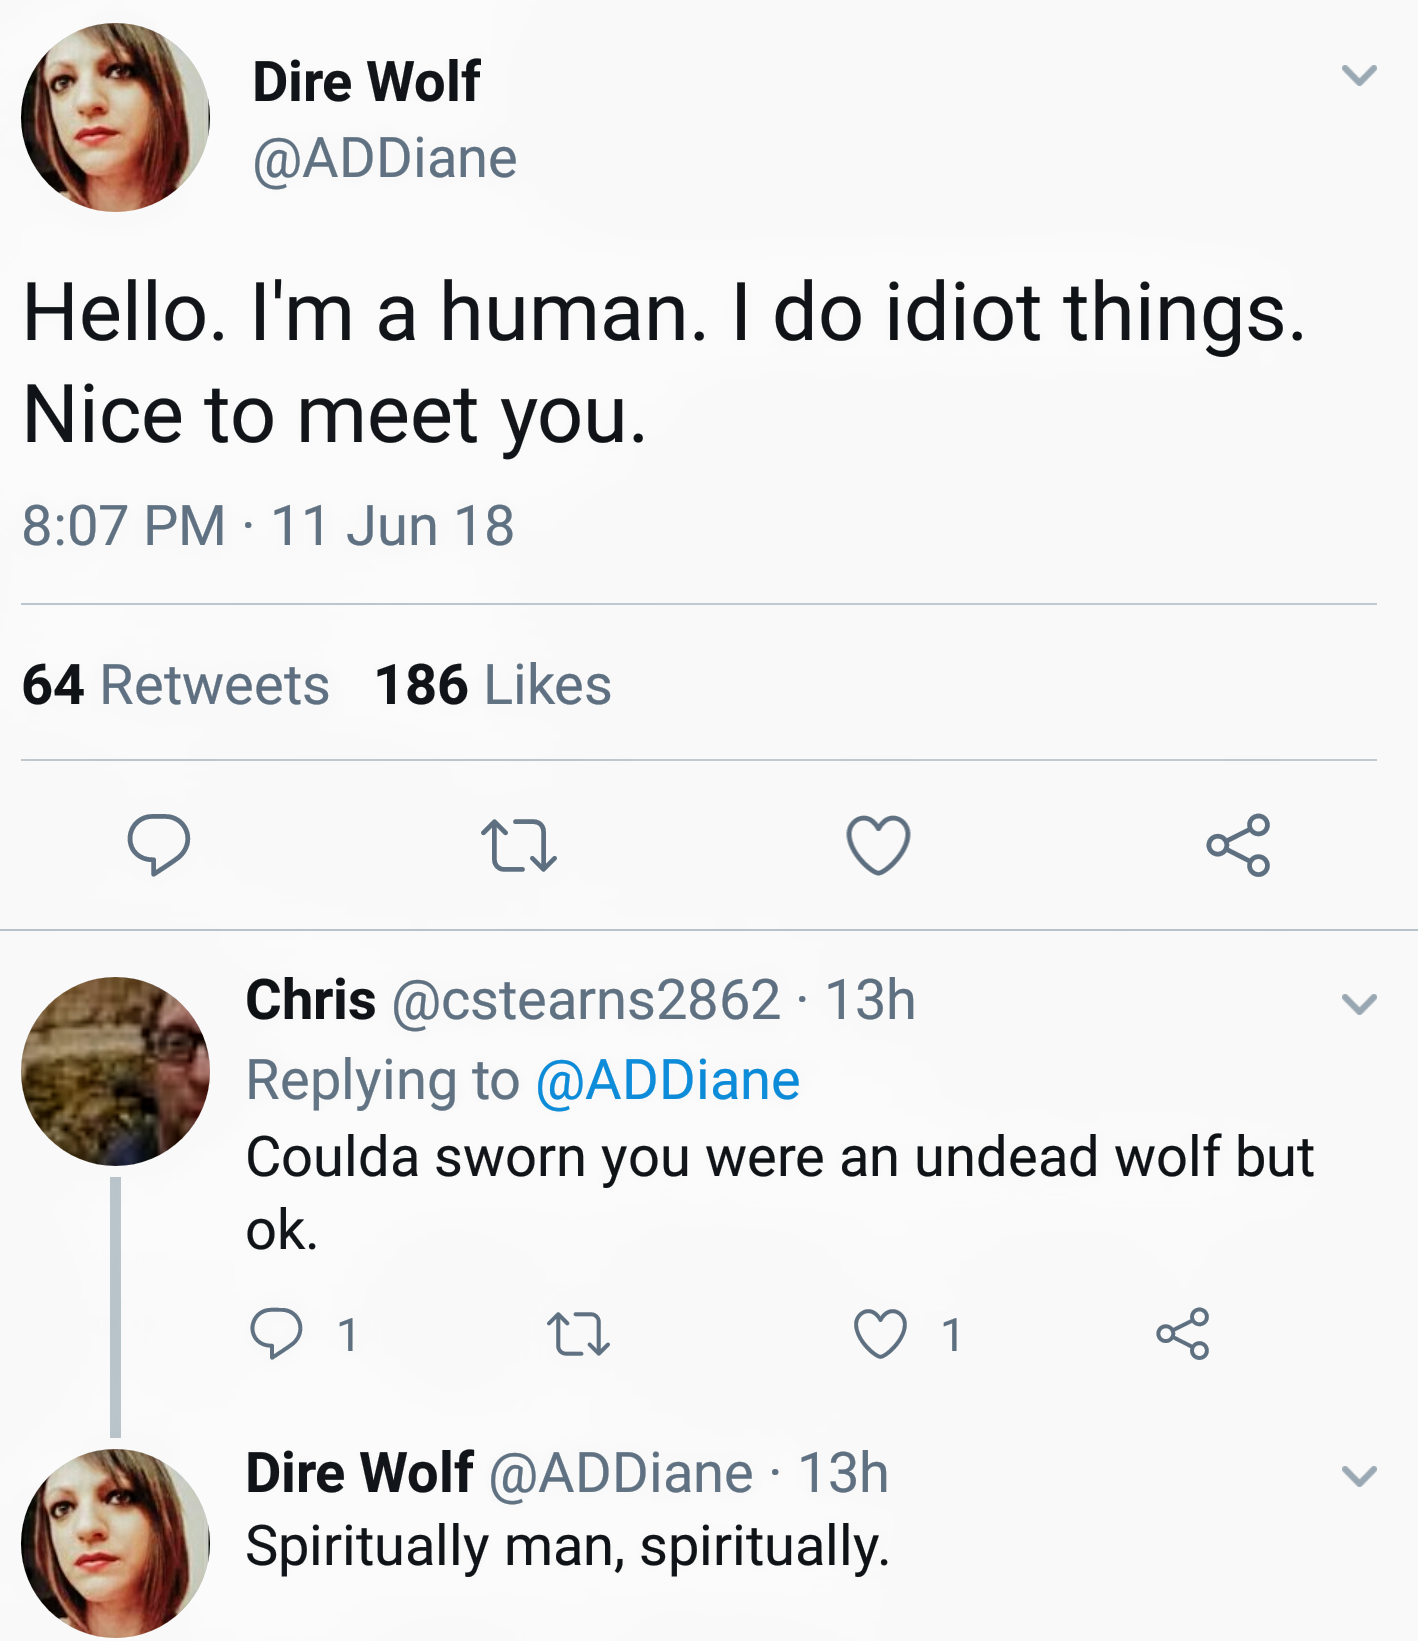Open Chris's profile picture
This screenshot has height=1641, width=1418.
point(115,1071)
